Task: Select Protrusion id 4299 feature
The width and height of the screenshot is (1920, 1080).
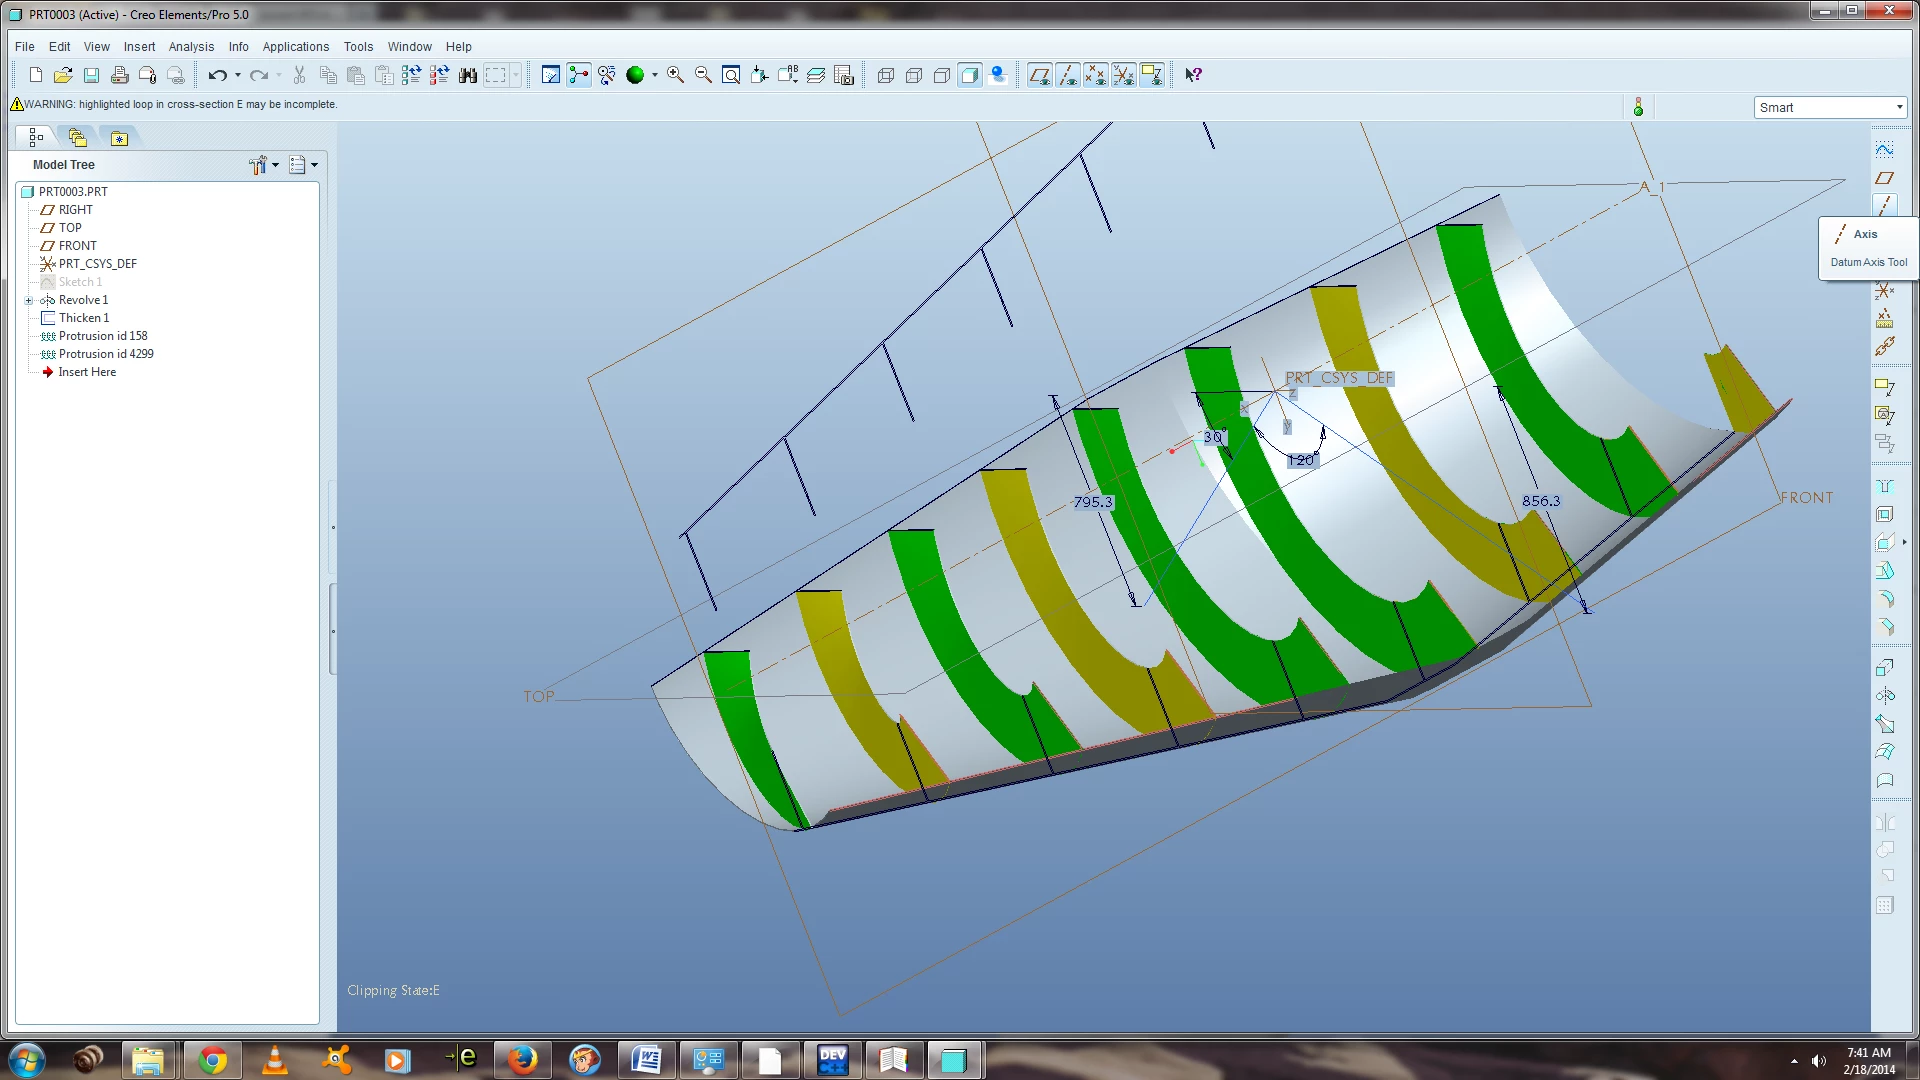Action: pos(105,354)
